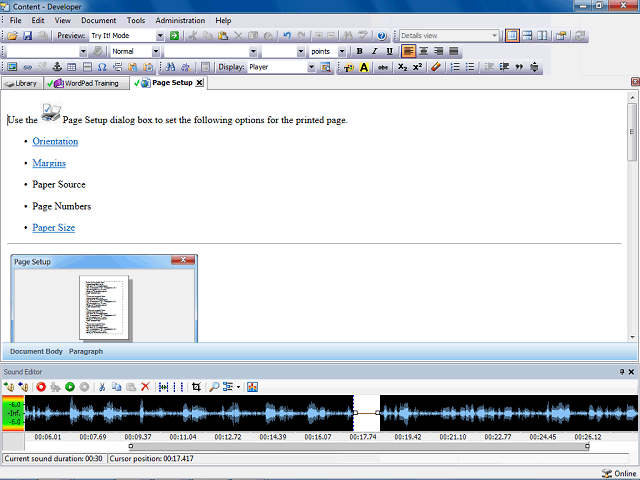
Task: Expand the Sound Editor options dropdown arrow
Action: tap(238, 387)
